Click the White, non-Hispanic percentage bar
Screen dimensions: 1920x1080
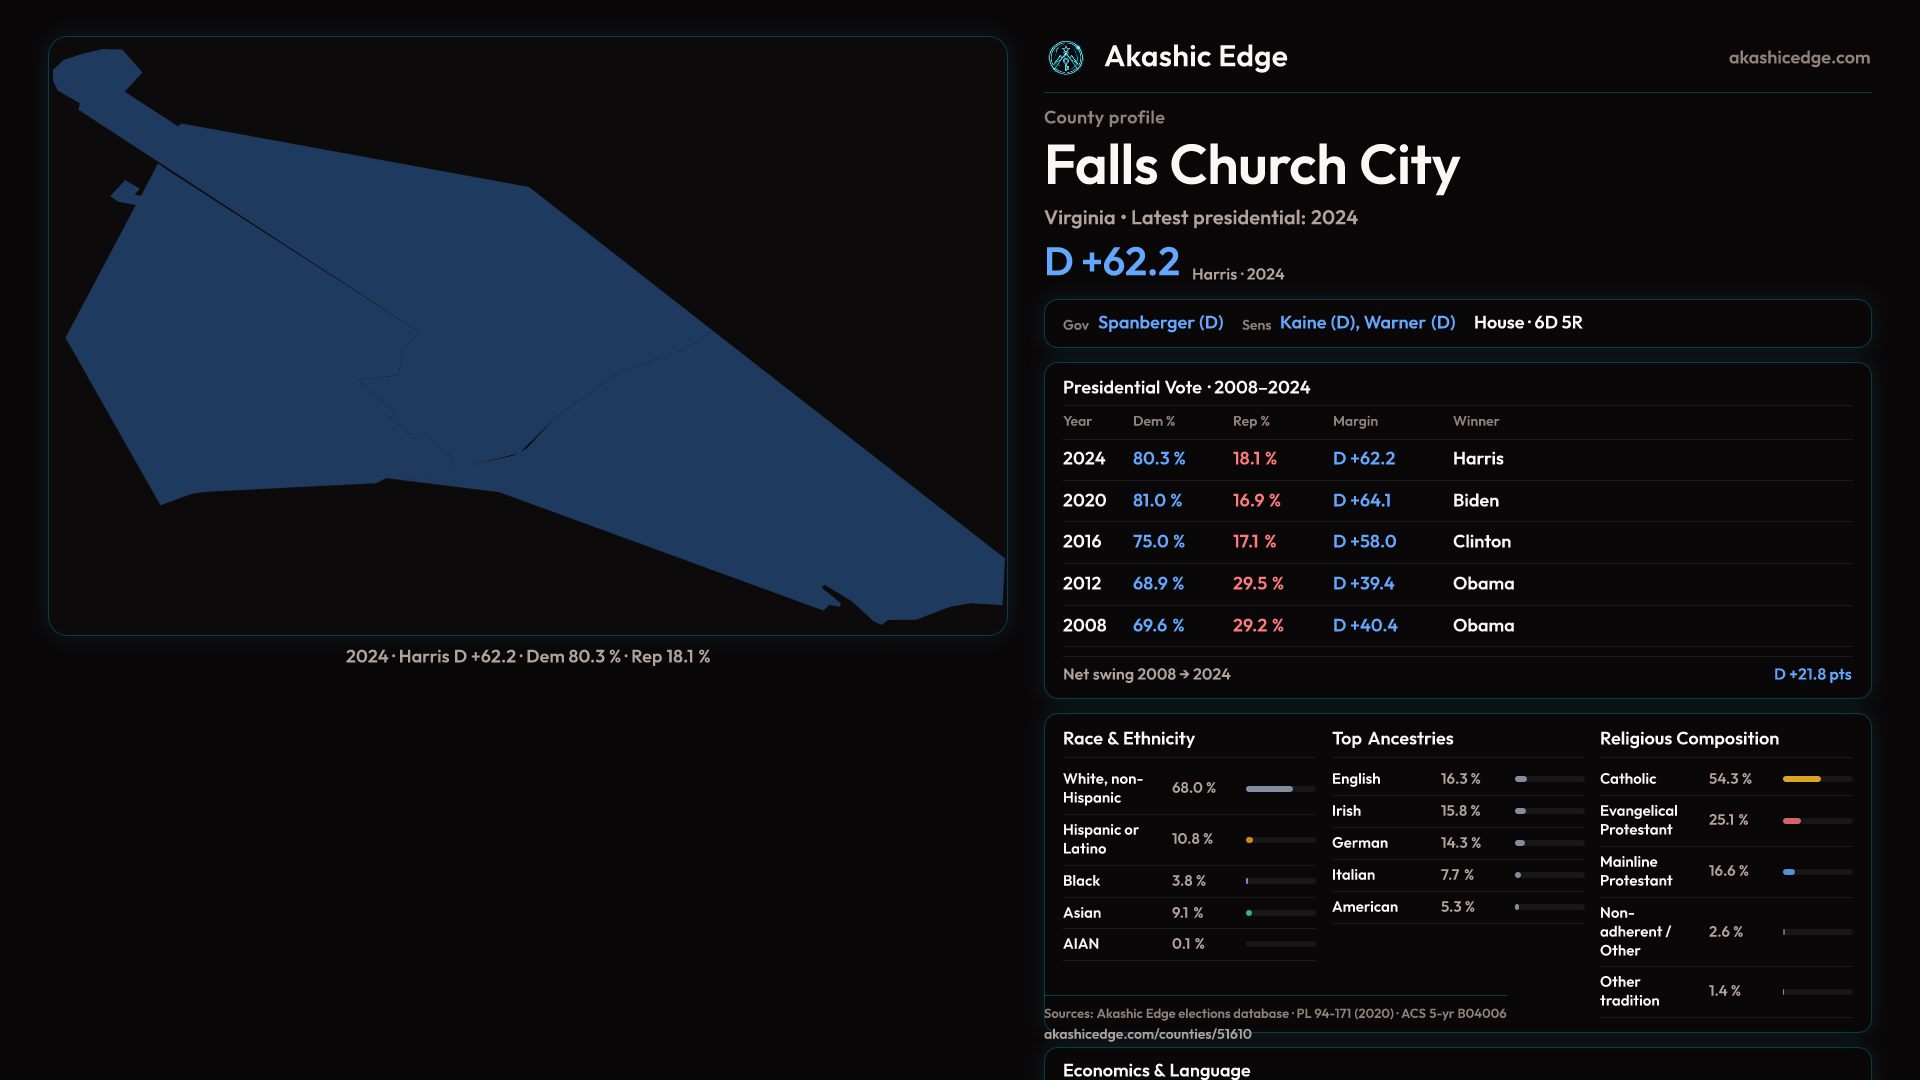[1270, 789]
